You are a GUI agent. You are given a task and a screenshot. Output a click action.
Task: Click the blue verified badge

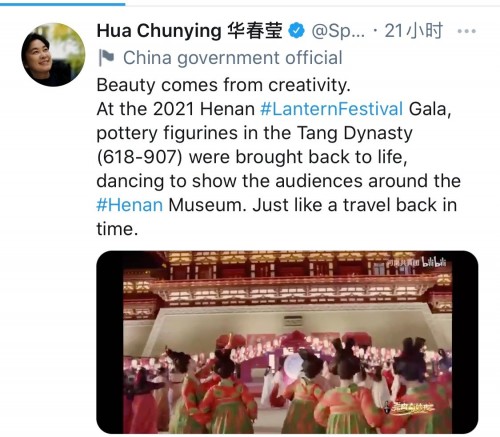296,31
